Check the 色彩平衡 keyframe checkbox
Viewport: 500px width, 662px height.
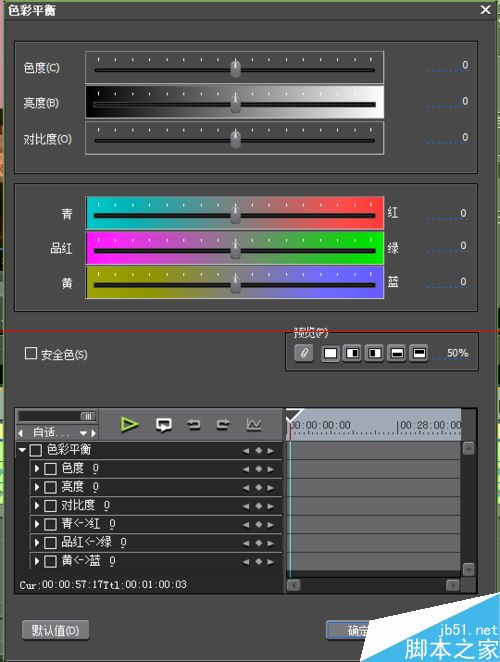(x=36, y=450)
